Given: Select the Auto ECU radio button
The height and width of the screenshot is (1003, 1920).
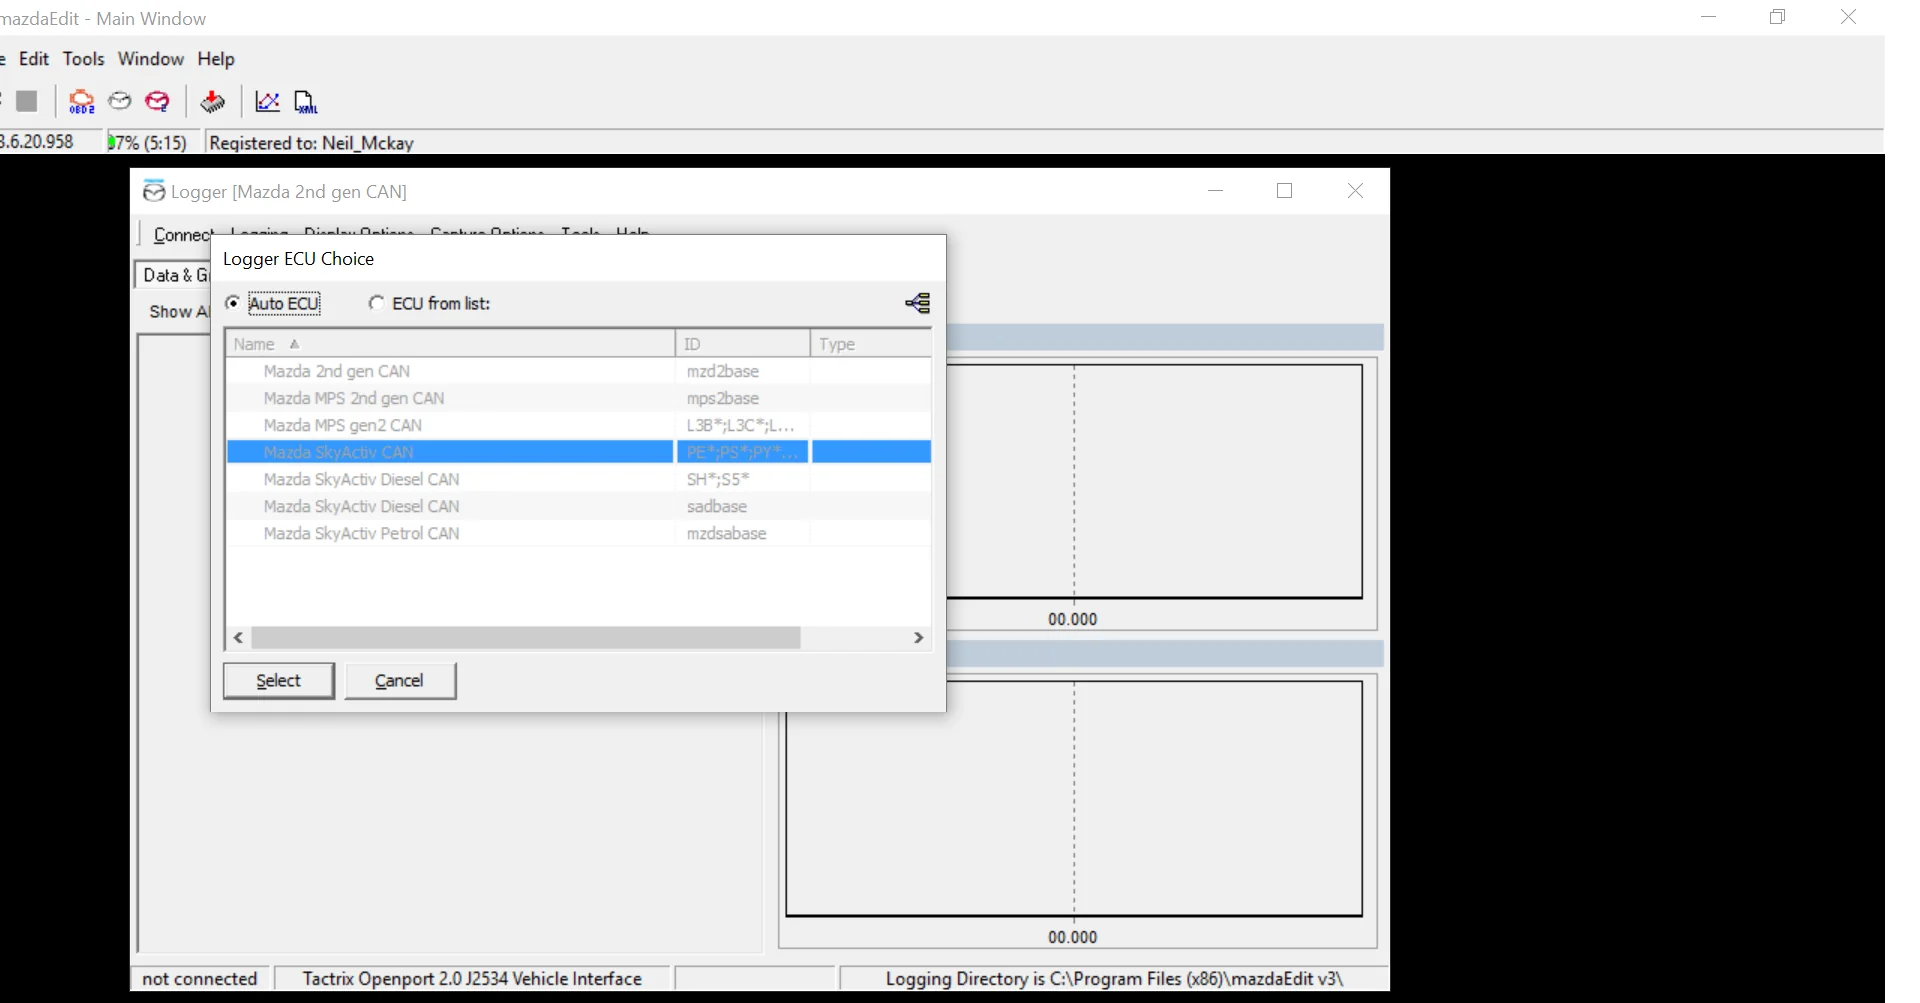Looking at the screenshot, I should [x=233, y=303].
